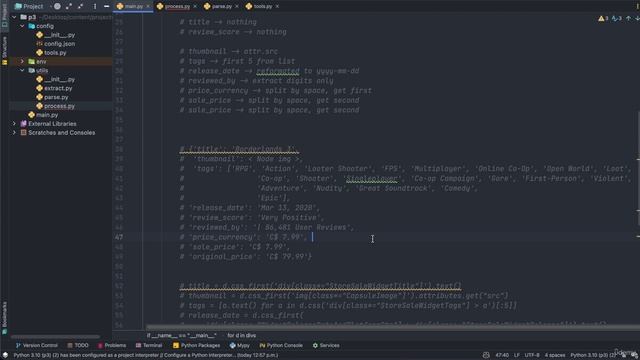The image size is (640, 360).
Task: Click the breadcrumb for d in divs
Action: 242,336
